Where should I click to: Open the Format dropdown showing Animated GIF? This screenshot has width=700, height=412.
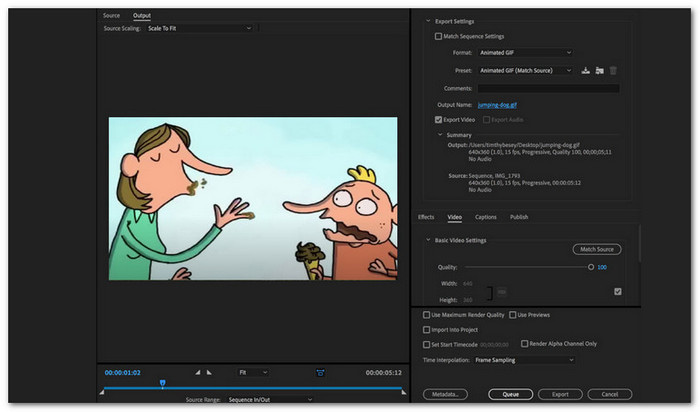525,53
